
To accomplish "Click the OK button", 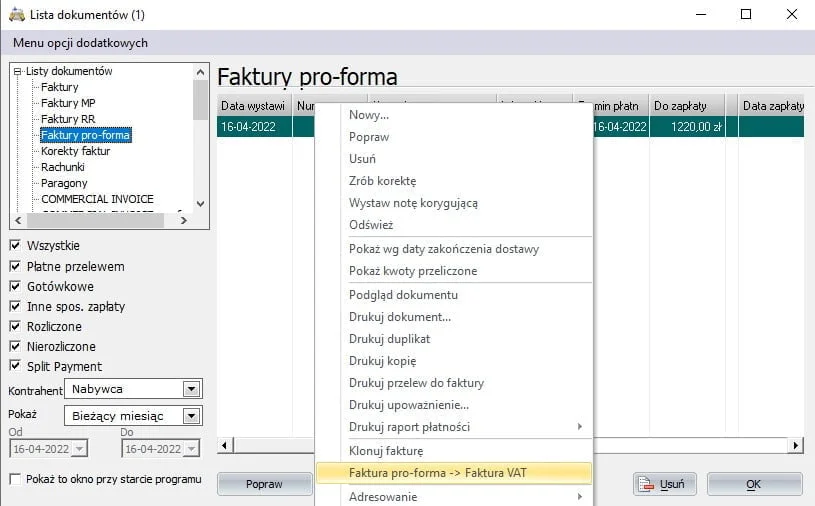I will click(754, 484).
